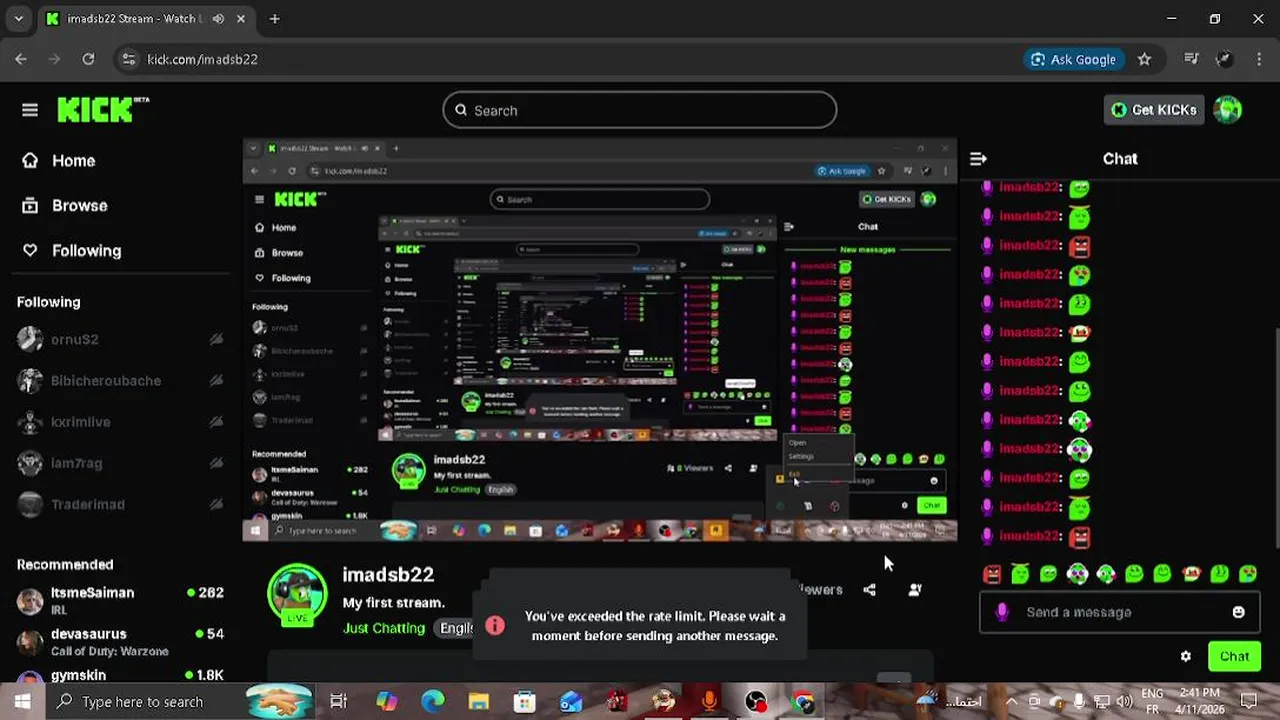Open the Chrome three-dot menu
The width and height of the screenshot is (1280, 720).
pyautogui.click(x=1258, y=59)
